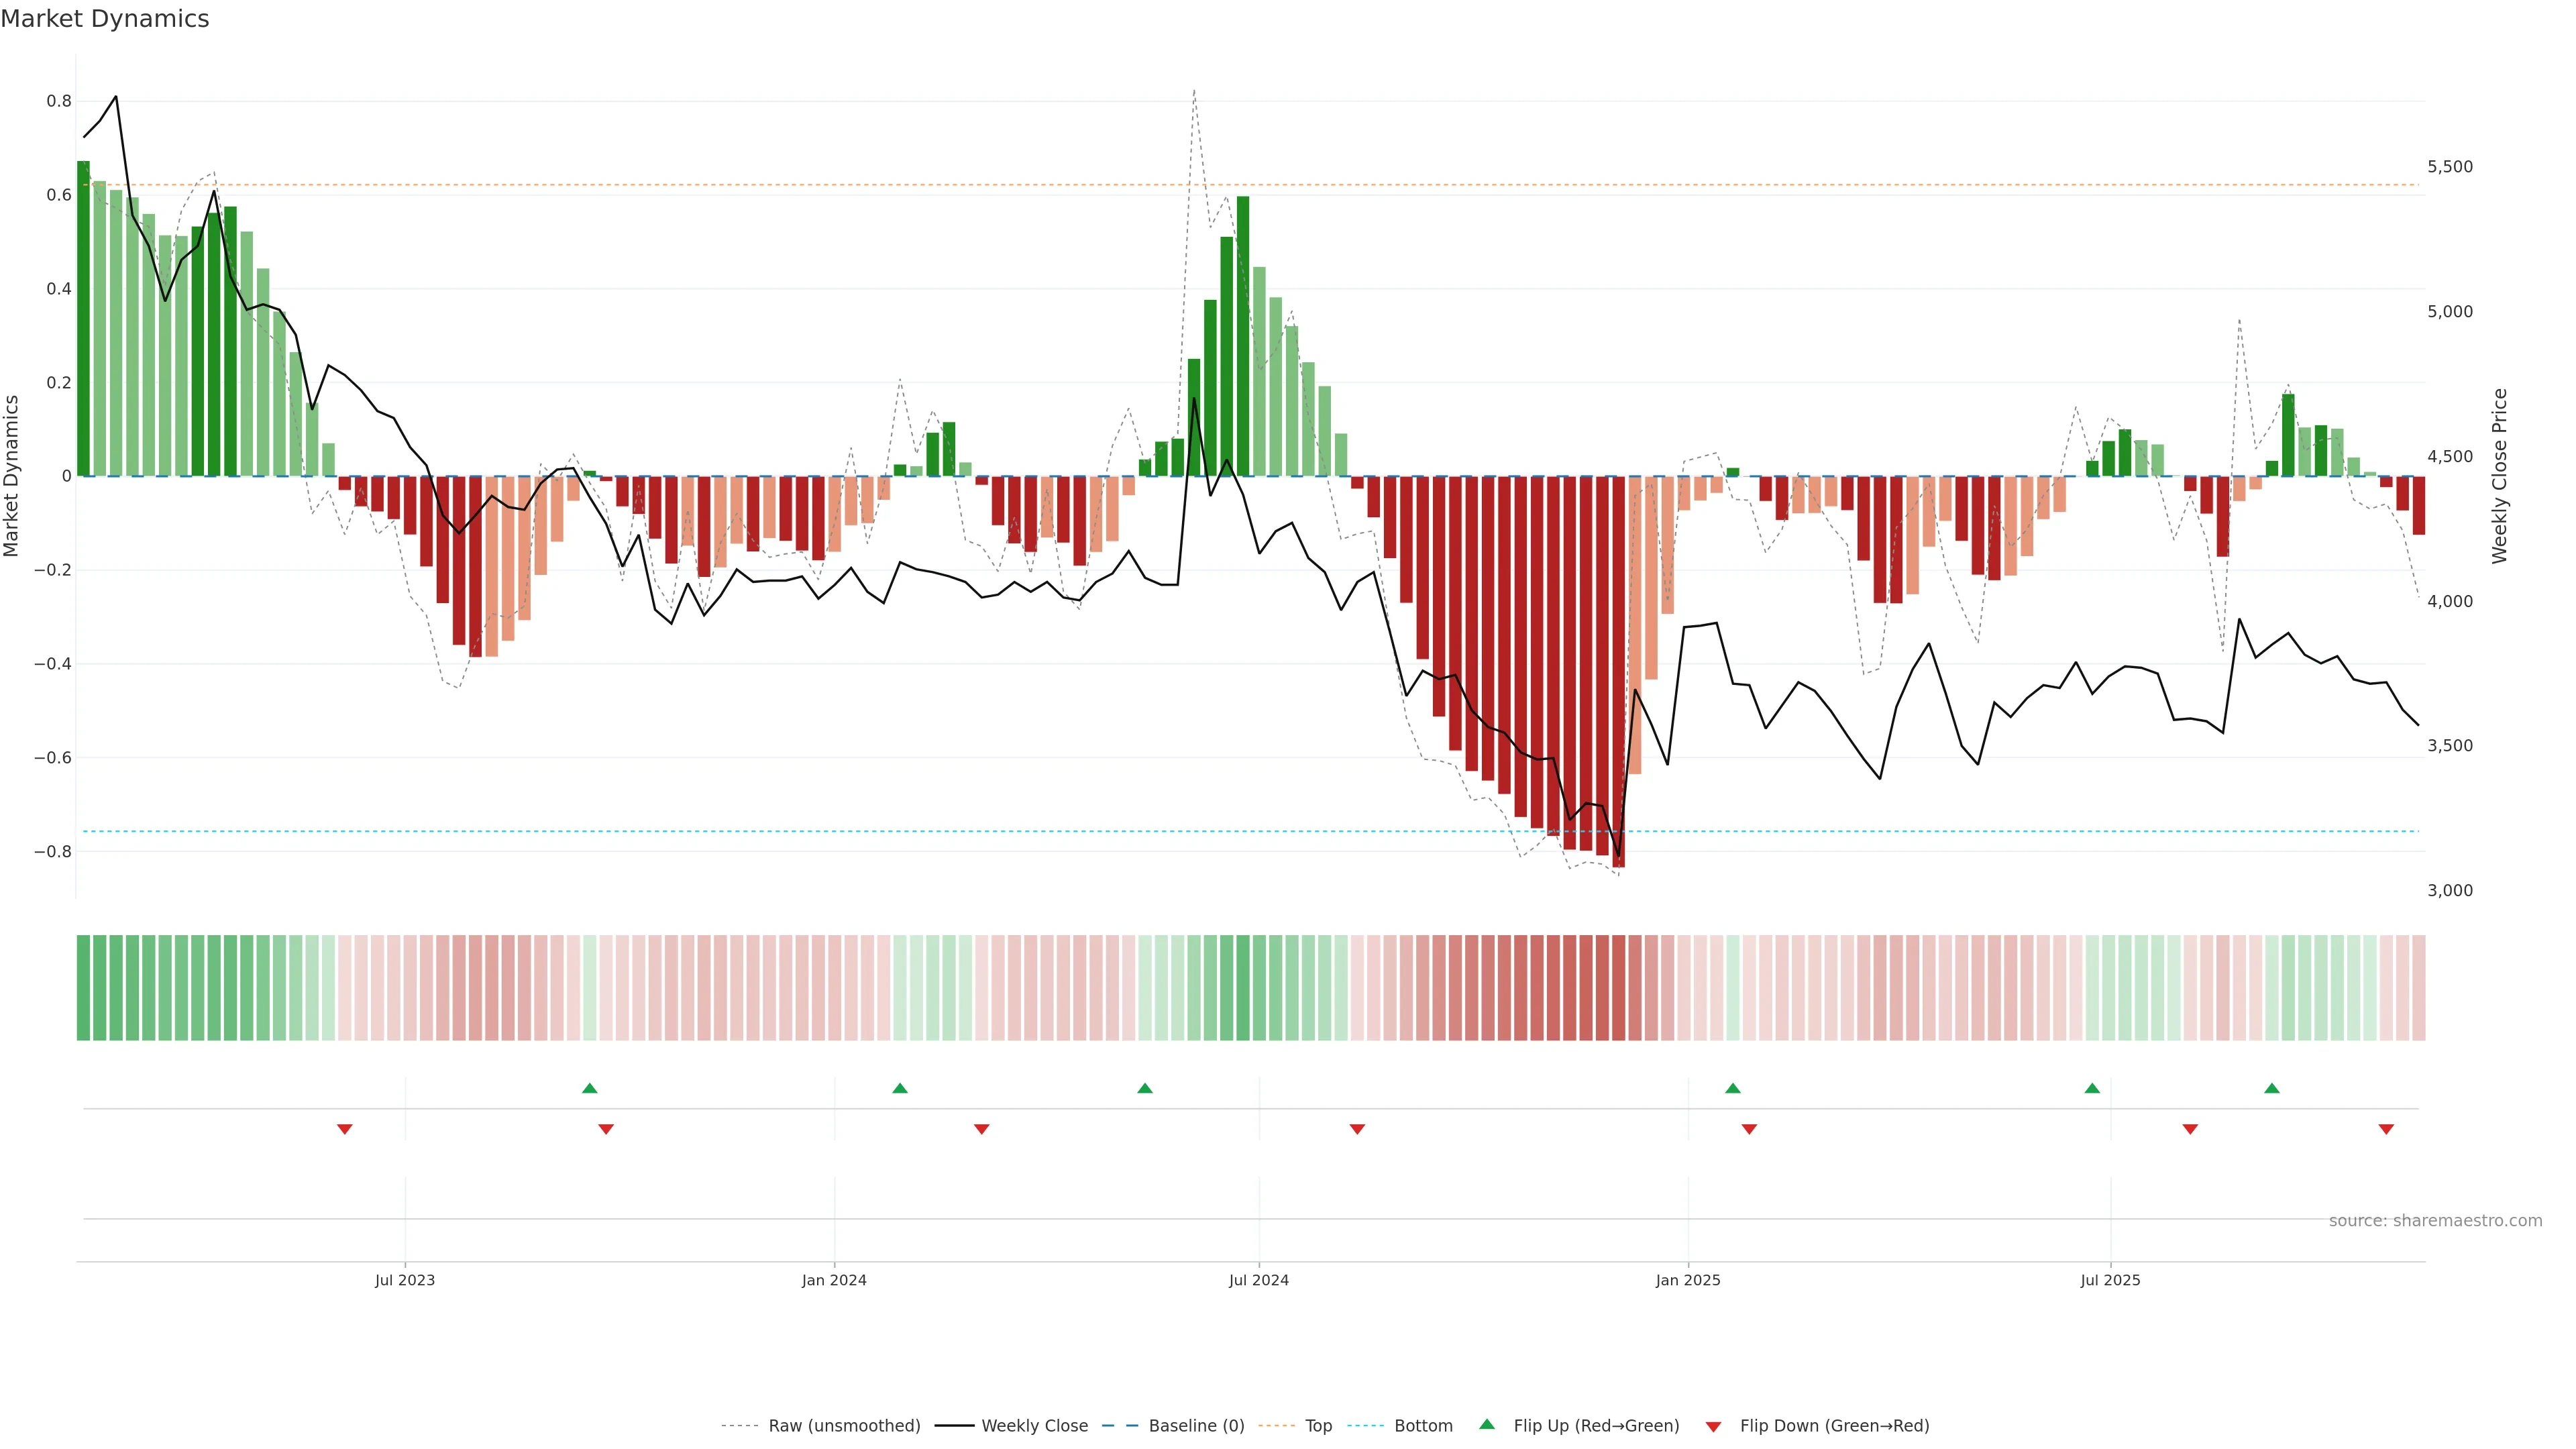Click the Jul 2024 x-axis label
This screenshot has height=1449, width=2576.
(x=1258, y=1280)
